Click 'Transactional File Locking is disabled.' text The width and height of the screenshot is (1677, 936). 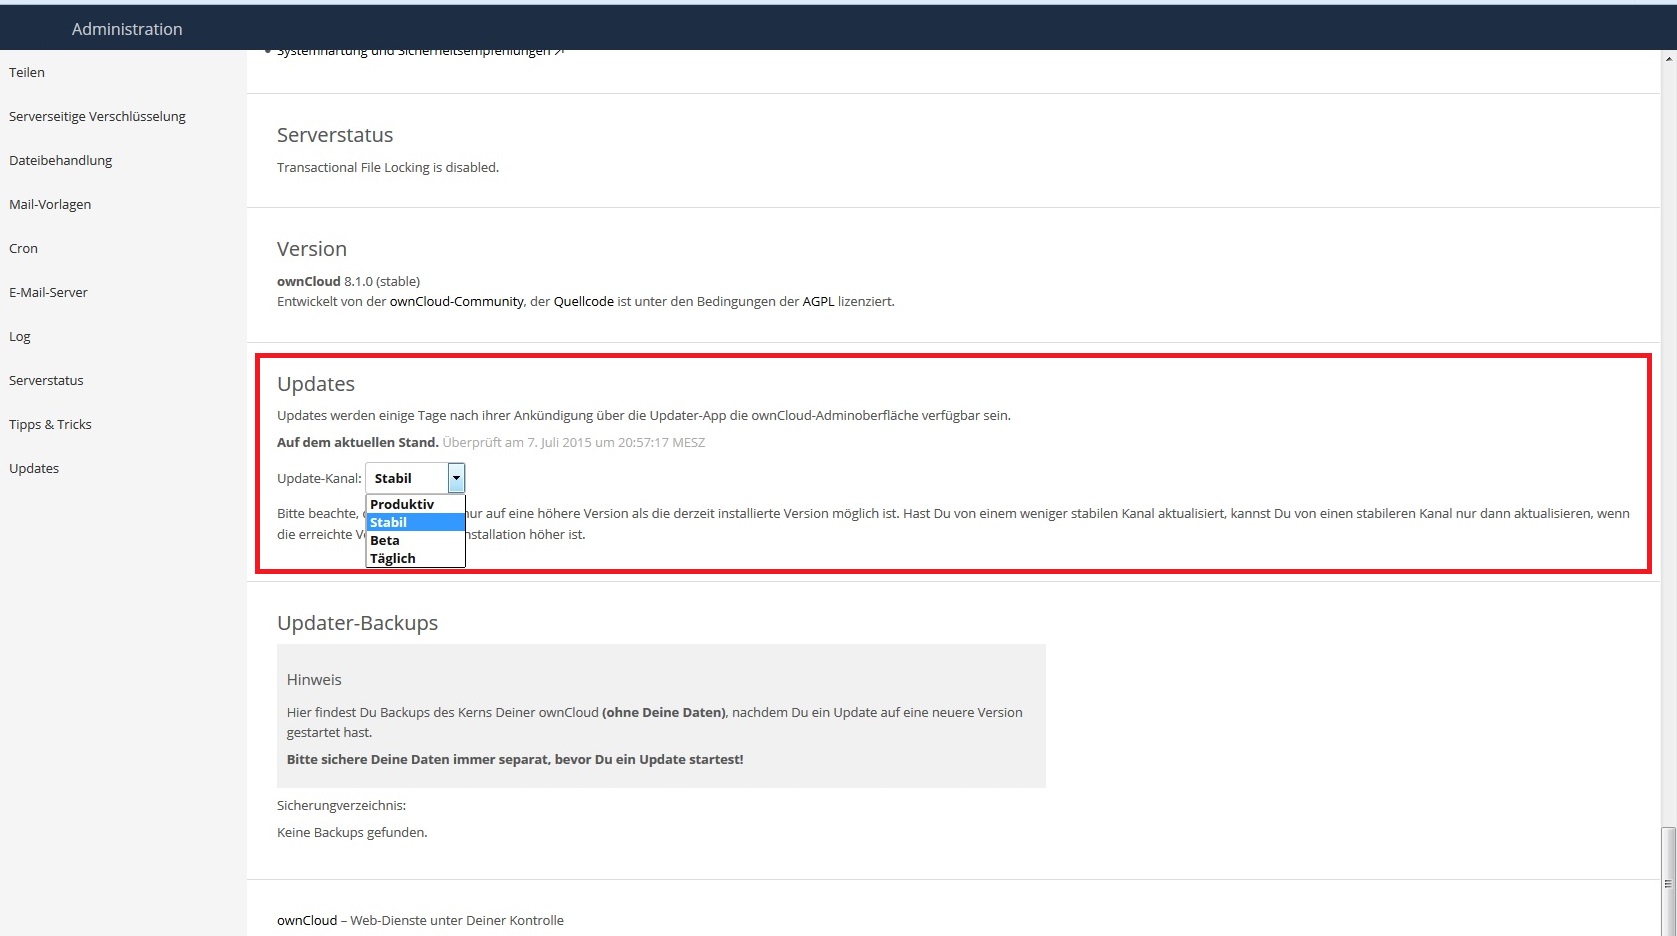click(388, 167)
